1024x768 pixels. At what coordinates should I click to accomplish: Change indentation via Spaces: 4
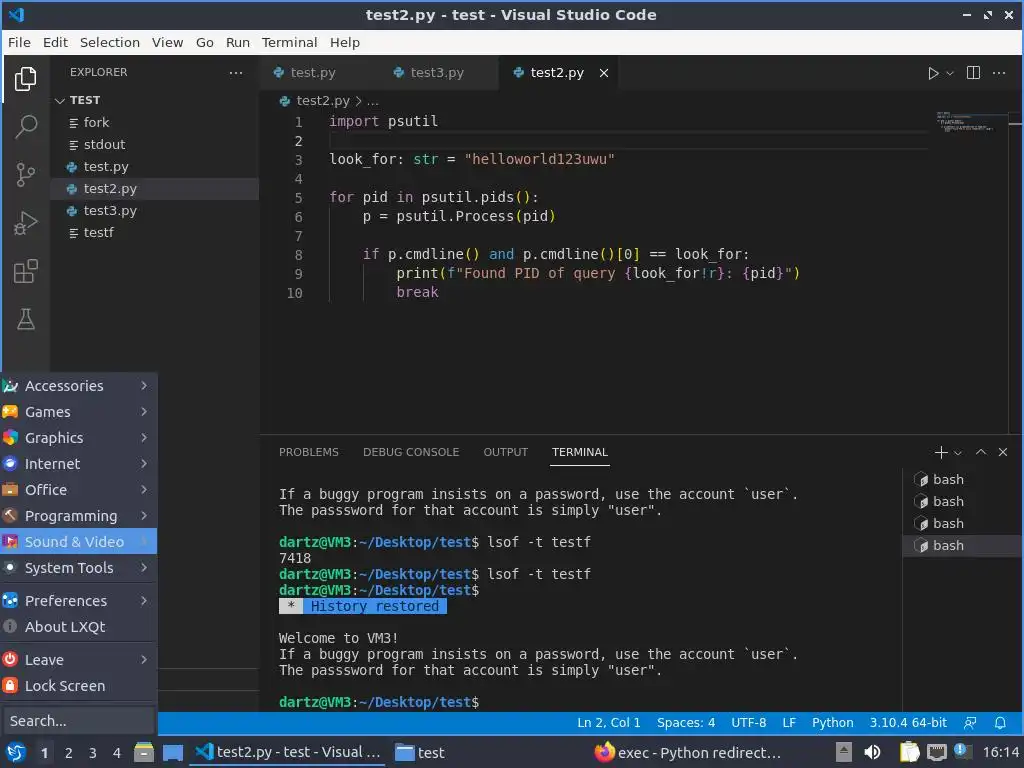coord(686,723)
